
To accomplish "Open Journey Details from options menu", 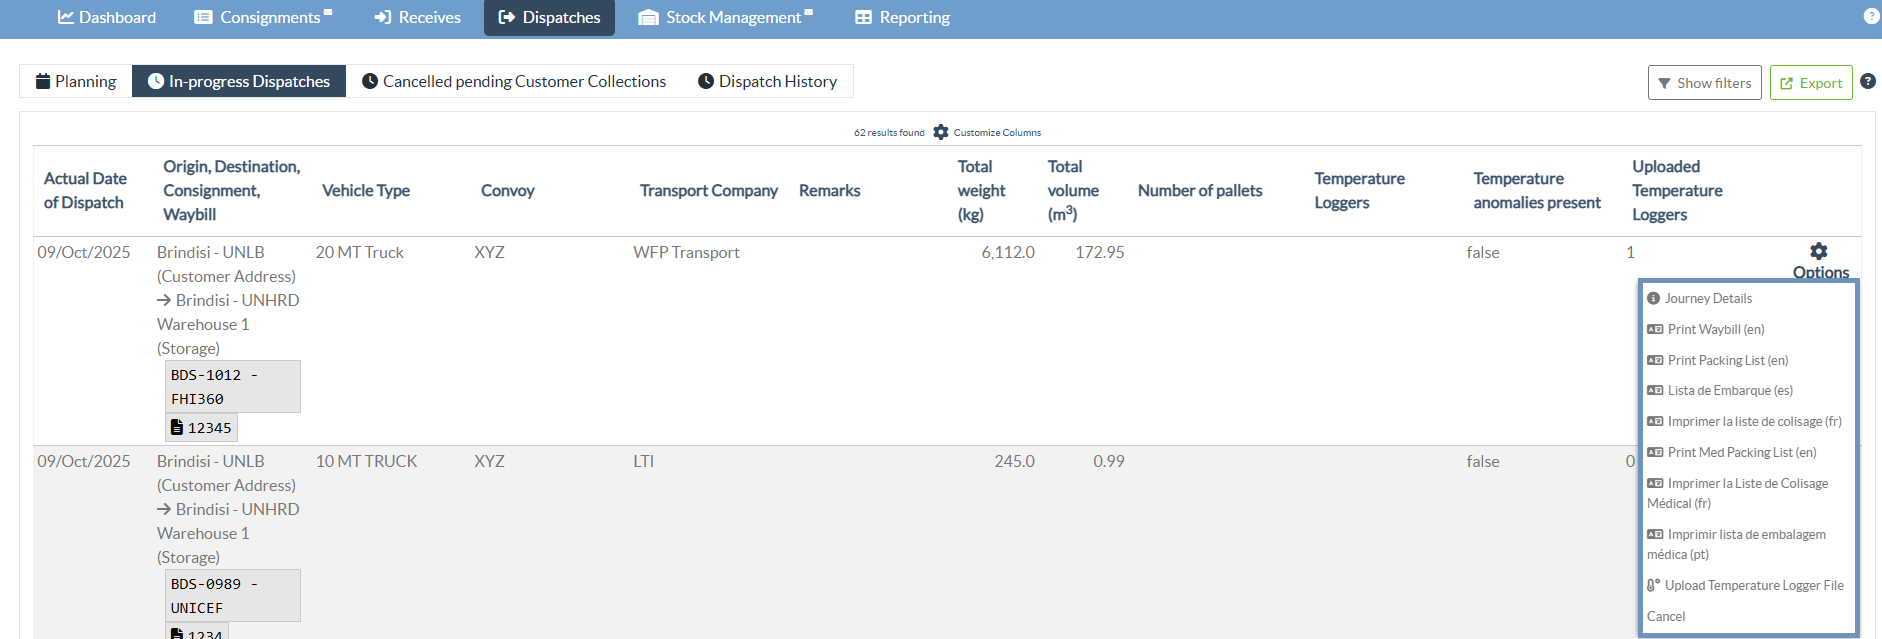I will (x=1707, y=298).
